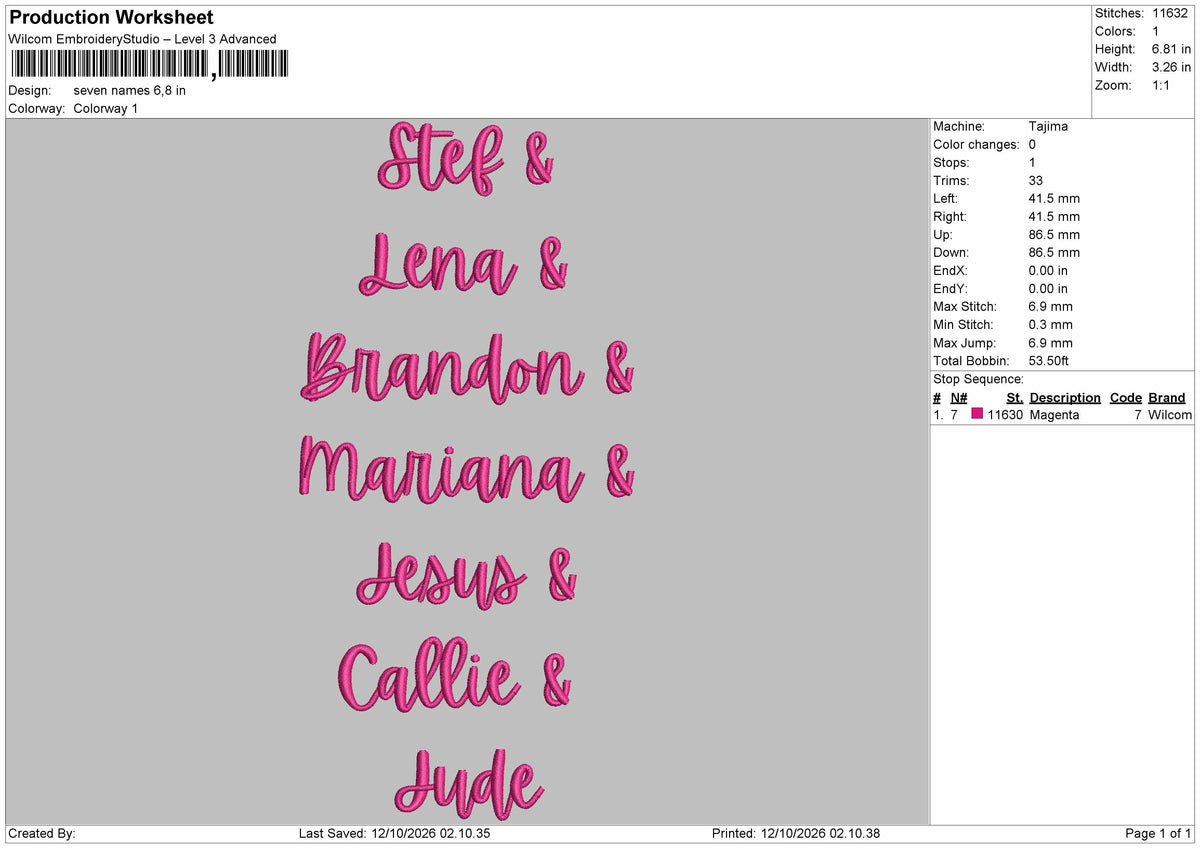
Task: Click the Down value 86.5 mm
Action: tap(1054, 252)
